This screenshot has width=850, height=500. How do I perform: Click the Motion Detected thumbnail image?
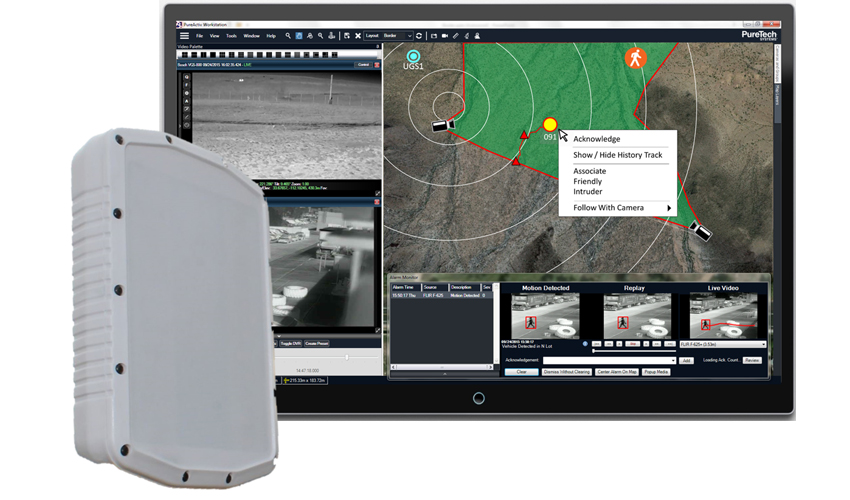pyautogui.click(x=545, y=316)
